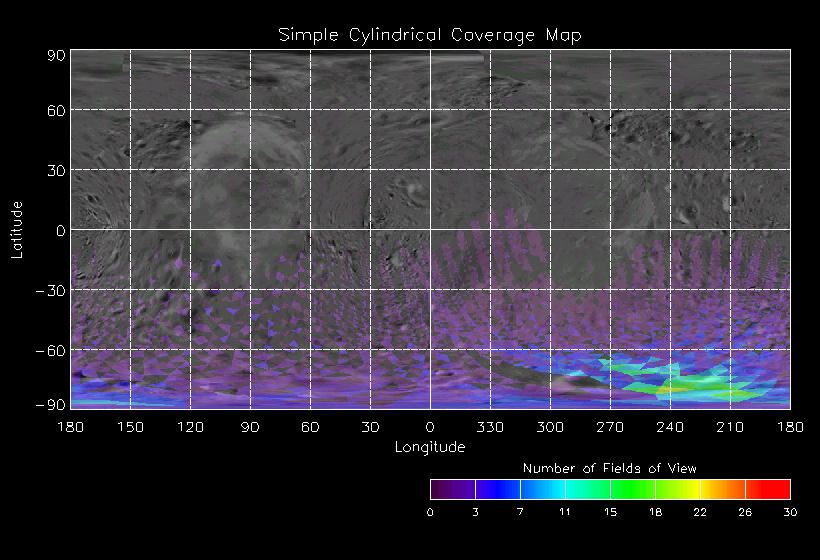Select the cyan-green 11–15 color bar segment

588,489
